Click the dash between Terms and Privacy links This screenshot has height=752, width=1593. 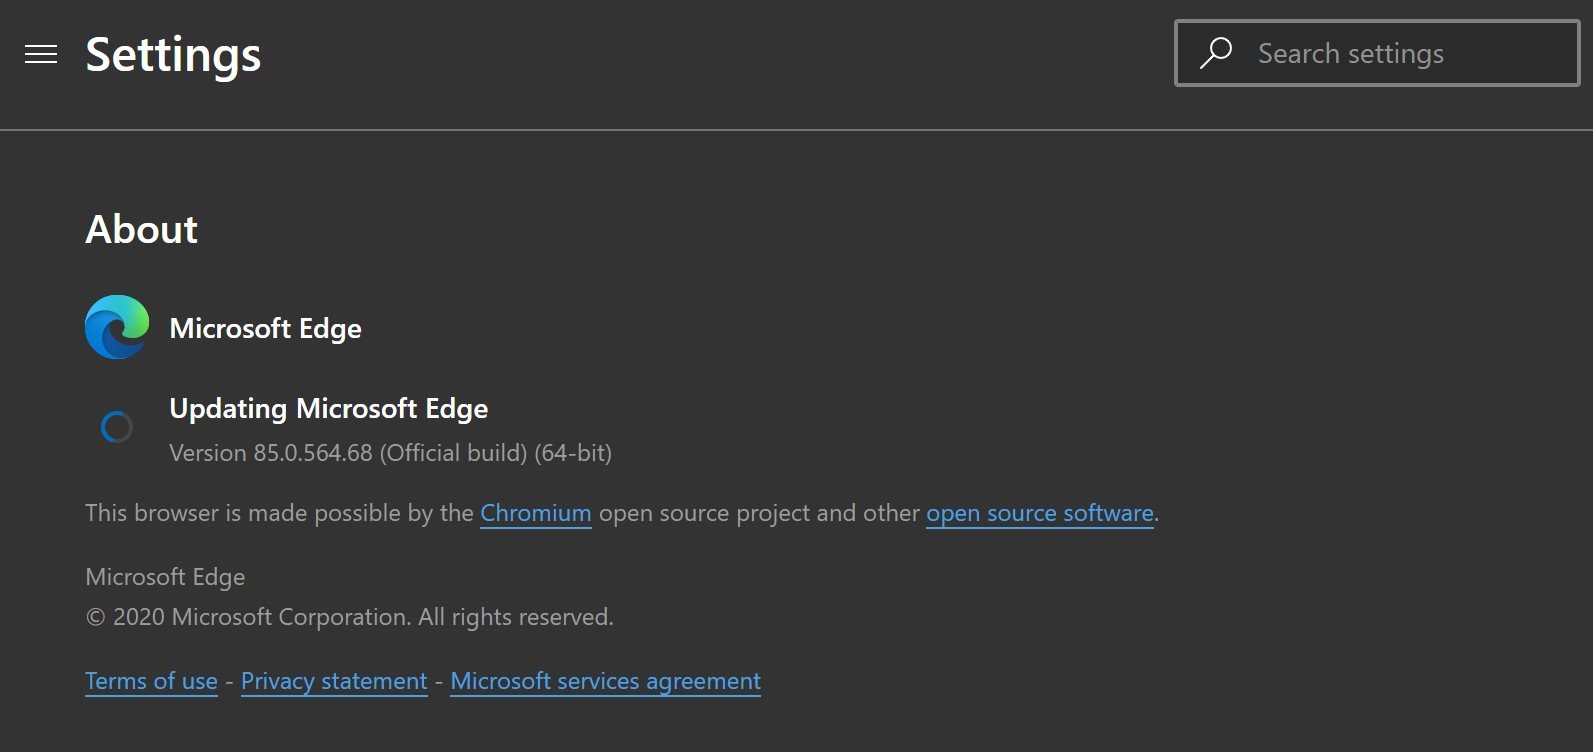tap(229, 681)
